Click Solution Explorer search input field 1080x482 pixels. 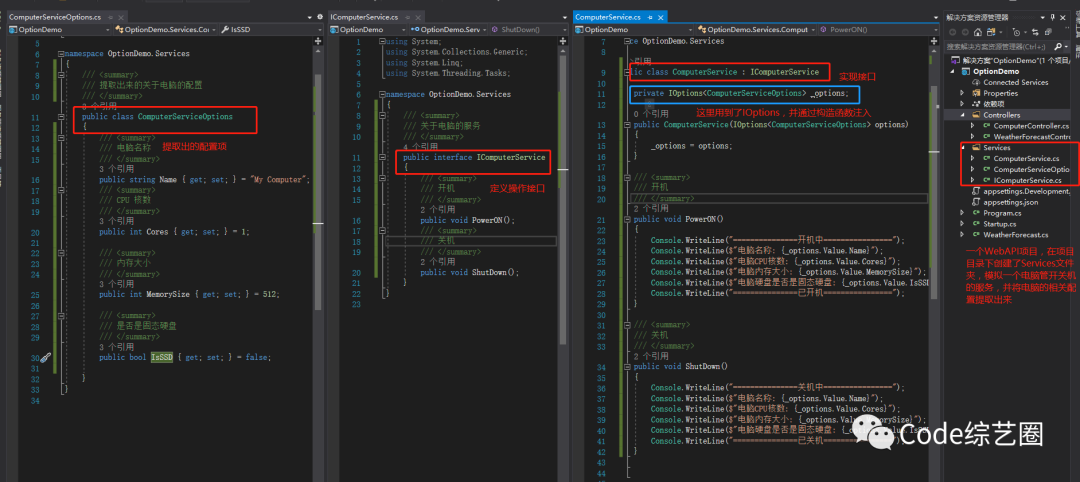(999, 46)
